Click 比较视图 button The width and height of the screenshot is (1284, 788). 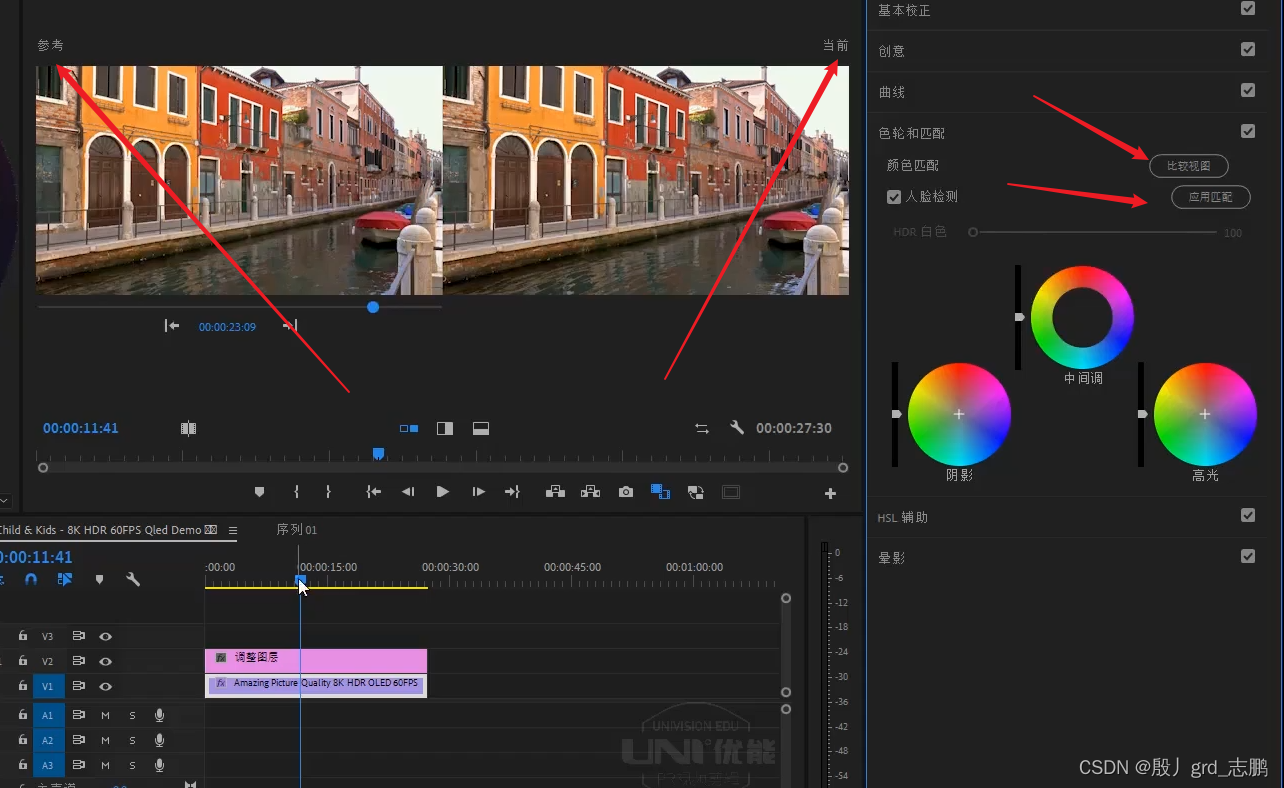click(x=1188, y=166)
